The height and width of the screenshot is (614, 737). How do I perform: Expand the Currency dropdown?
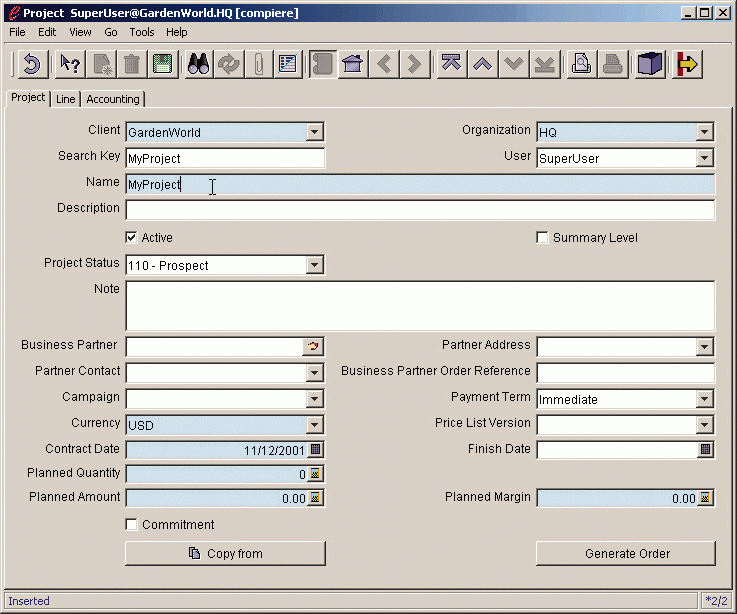pos(315,425)
